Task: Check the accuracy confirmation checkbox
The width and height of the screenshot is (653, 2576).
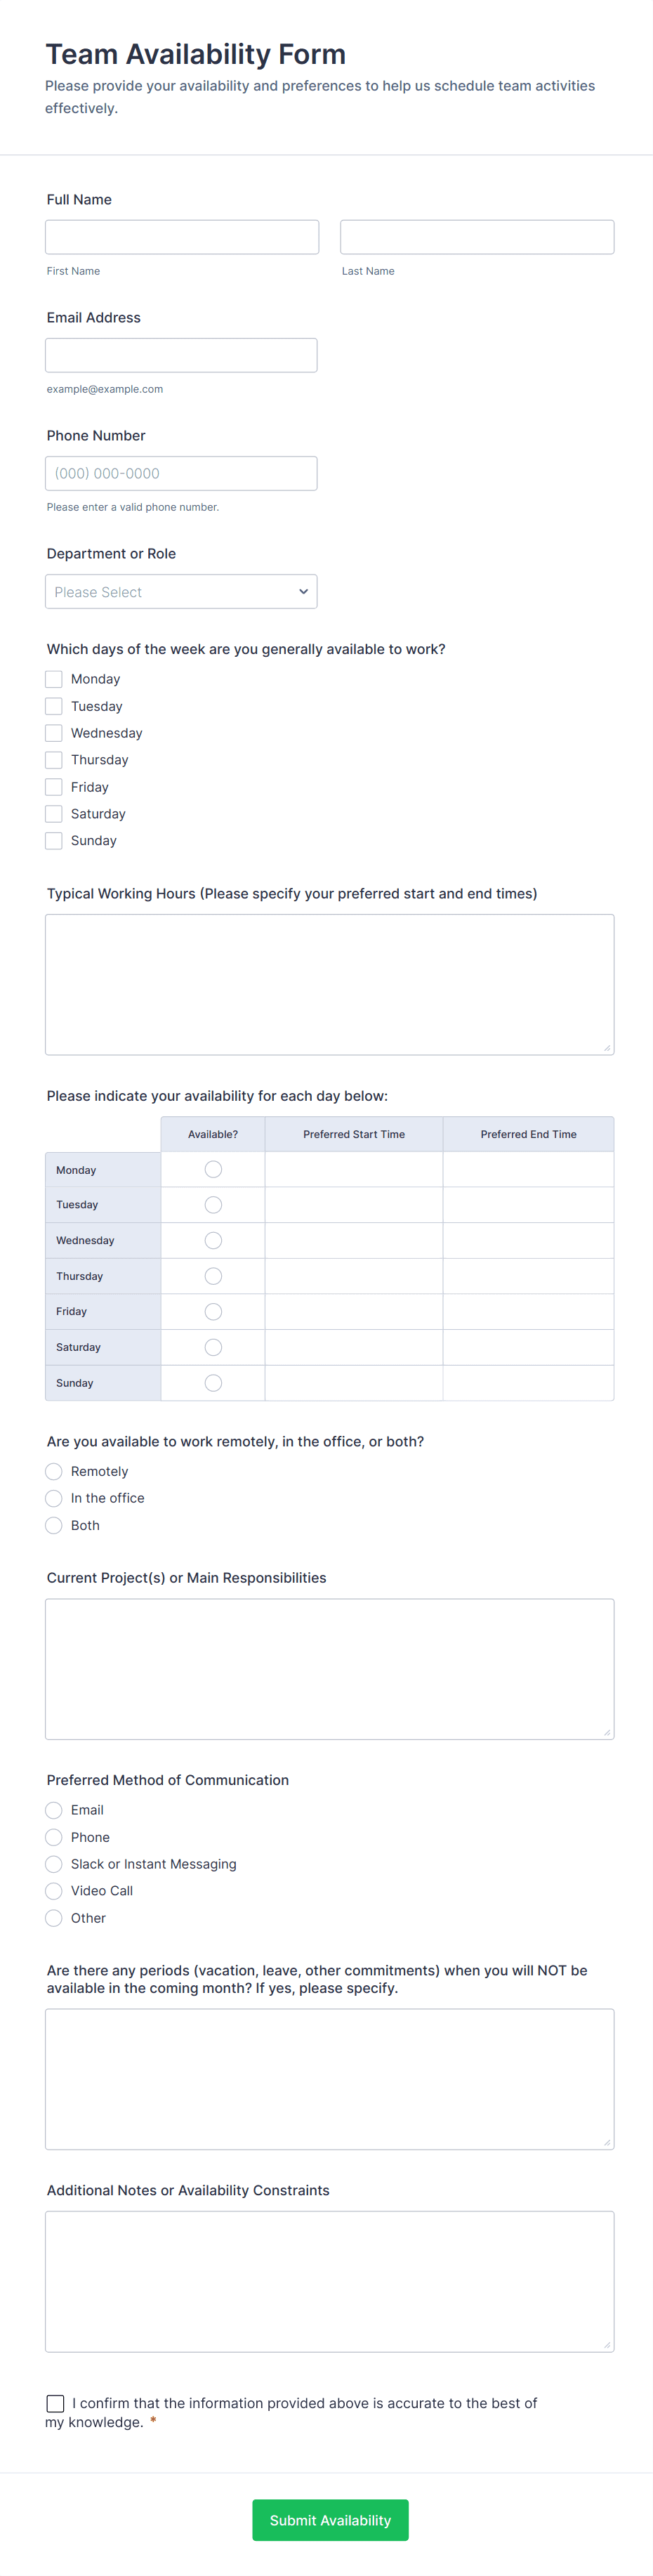Action: [56, 2403]
